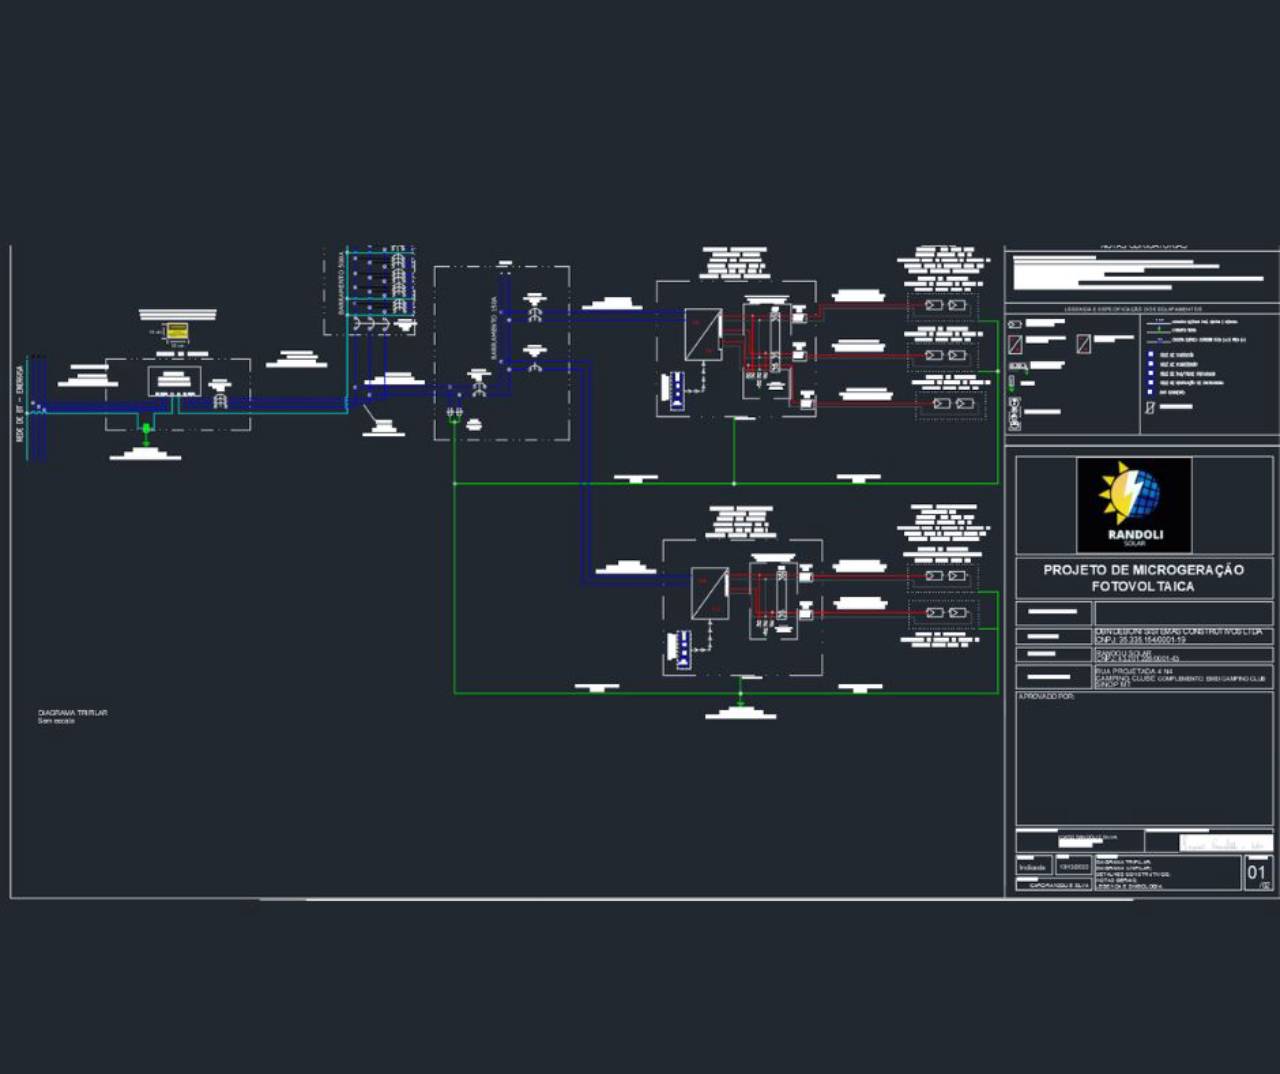Click the 'DIAGRAMA TRIFILAR' label
Image resolution: width=1280 pixels, height=1074 pixels.
pyautogui.click(x=72, y=713)
